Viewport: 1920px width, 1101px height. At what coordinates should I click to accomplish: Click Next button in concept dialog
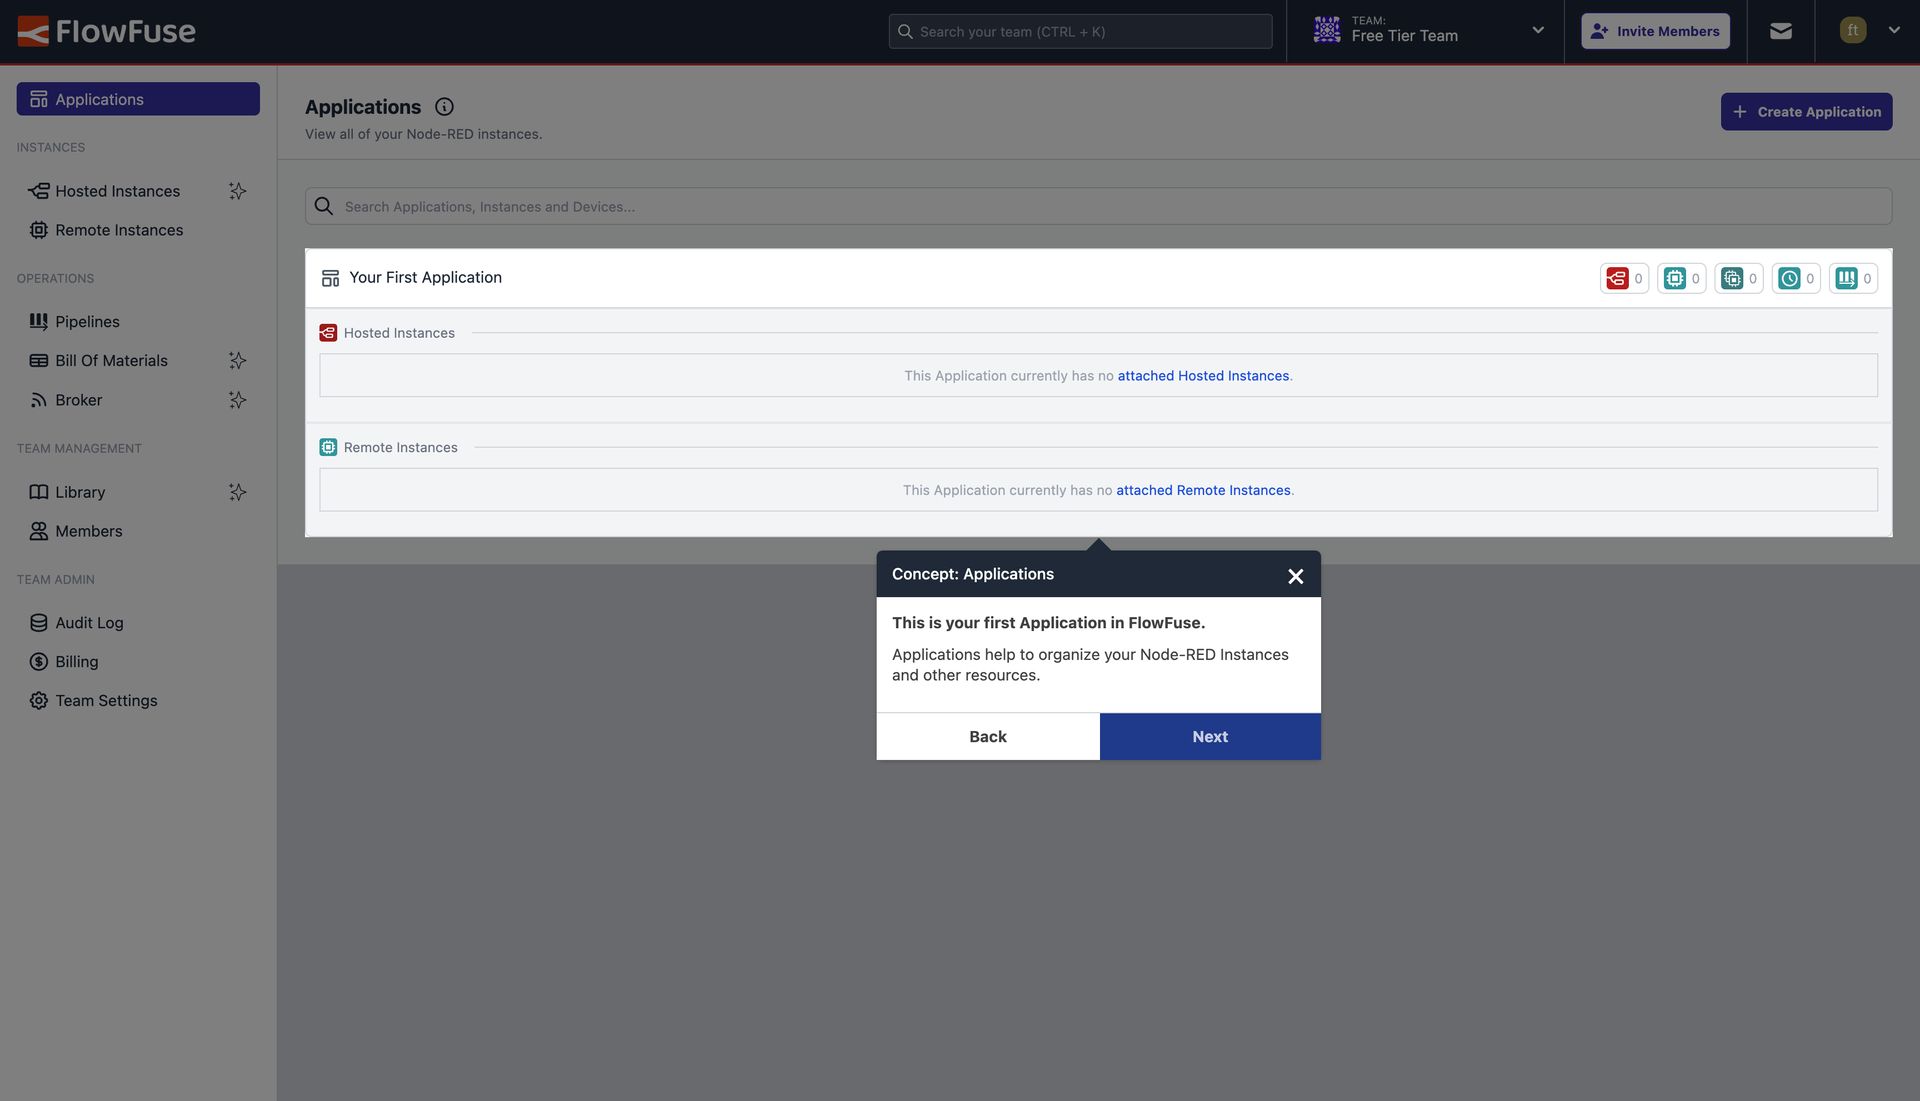click(x=1209, y=736)
